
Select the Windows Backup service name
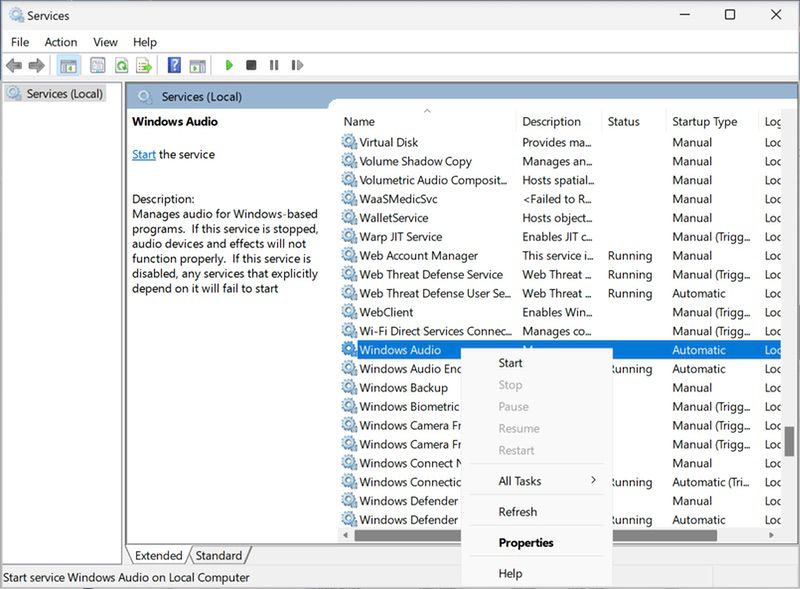pyautogui.click(x=403, y=387)
